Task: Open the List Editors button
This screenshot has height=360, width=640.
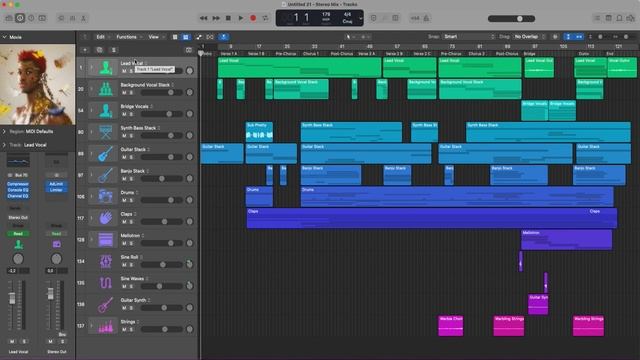Action: click(x=597, y=18)
